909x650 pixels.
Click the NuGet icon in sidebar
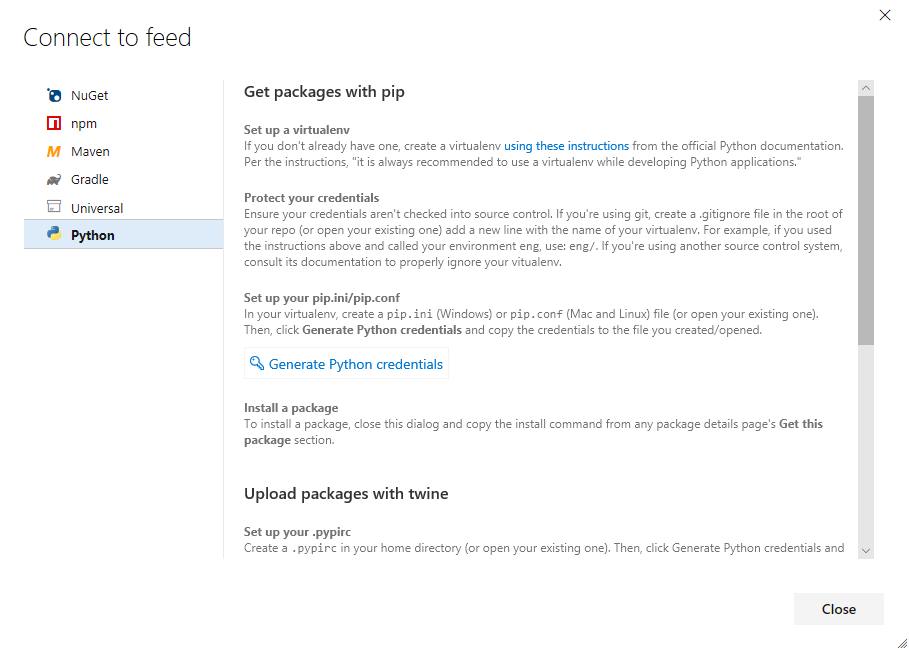pyautogui.click(x=54, y=96)
